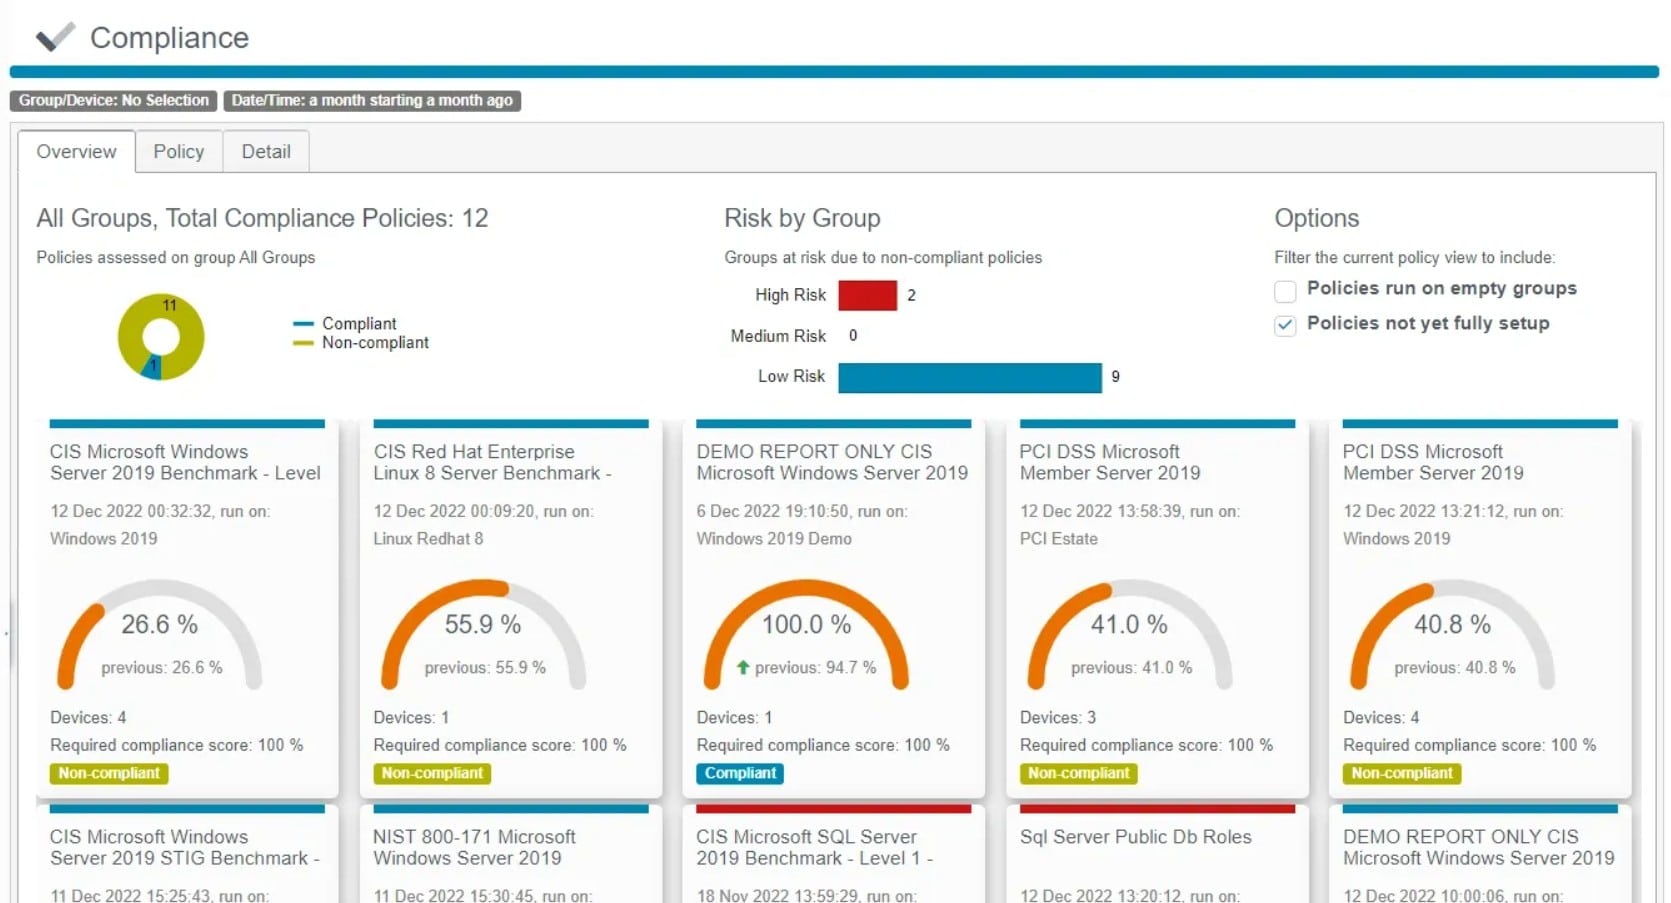Viewport: 1671px width, 903px height.
Task: Switch to the Policy tab
Action: coord(178,151)
